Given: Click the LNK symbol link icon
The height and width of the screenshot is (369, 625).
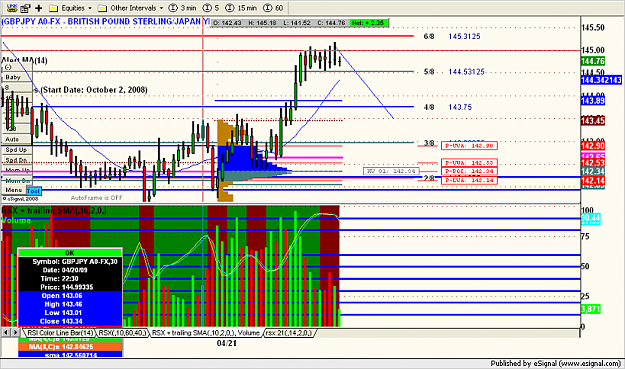Looking at the screenshot, I should [12, 7].
